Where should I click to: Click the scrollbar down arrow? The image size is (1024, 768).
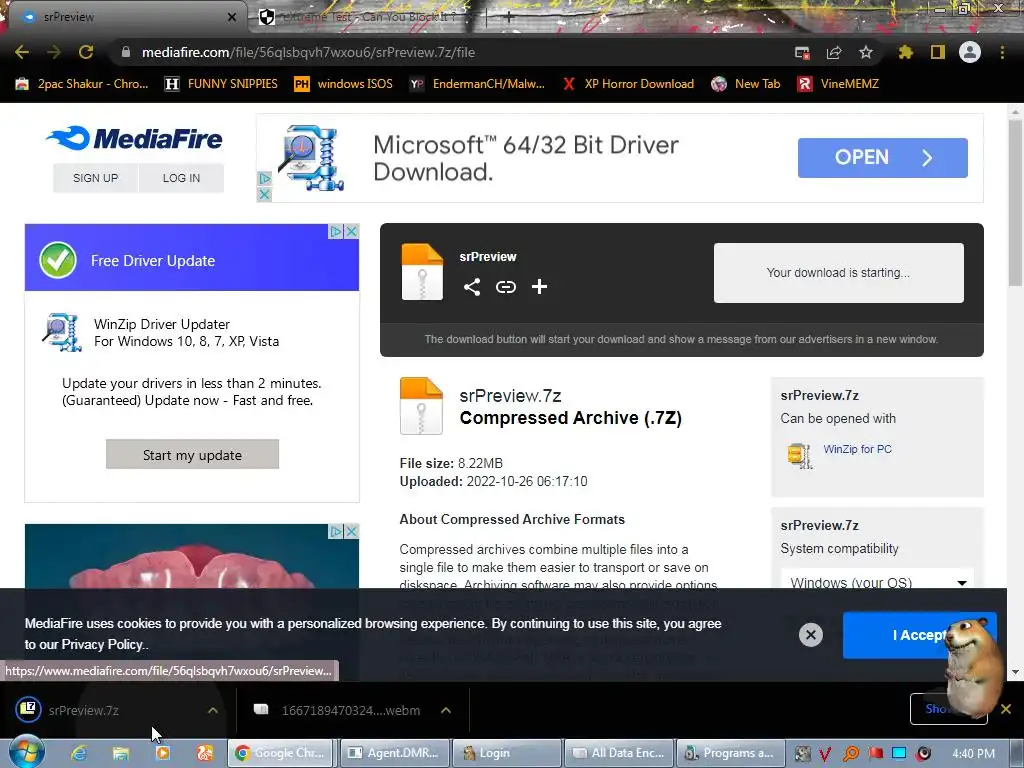pos(1015,672)
